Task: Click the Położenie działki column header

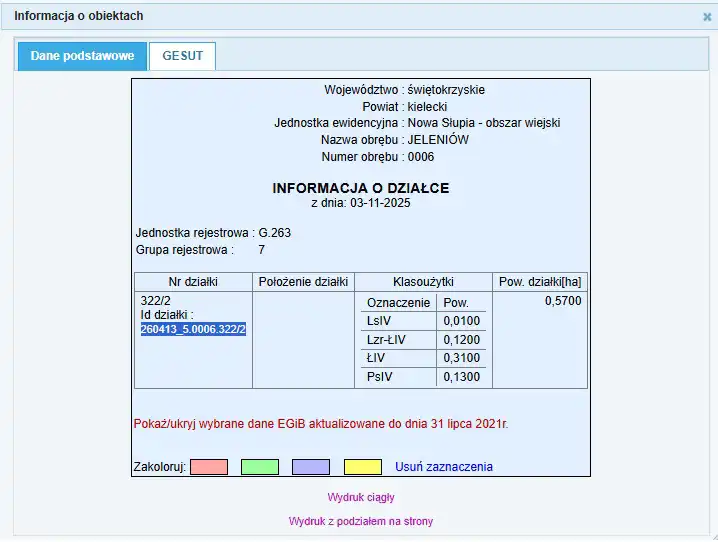Action: (x=303, y=282)
